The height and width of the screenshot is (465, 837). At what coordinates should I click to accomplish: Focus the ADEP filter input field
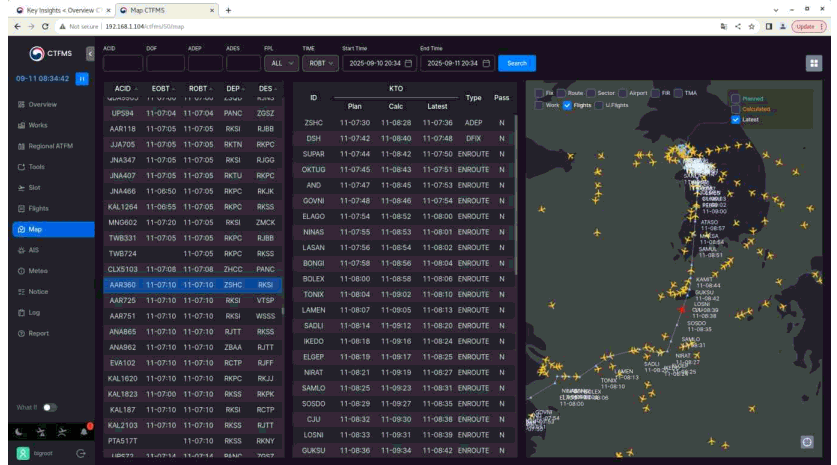(205, 64)
